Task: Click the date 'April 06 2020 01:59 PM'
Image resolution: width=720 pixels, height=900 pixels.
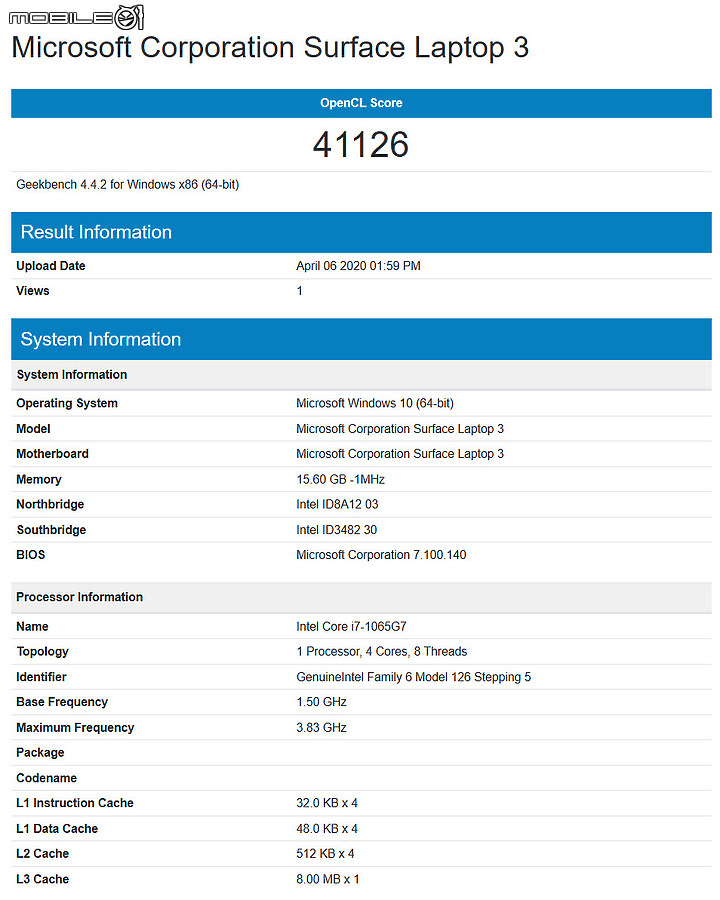Action: click(358, 266)
